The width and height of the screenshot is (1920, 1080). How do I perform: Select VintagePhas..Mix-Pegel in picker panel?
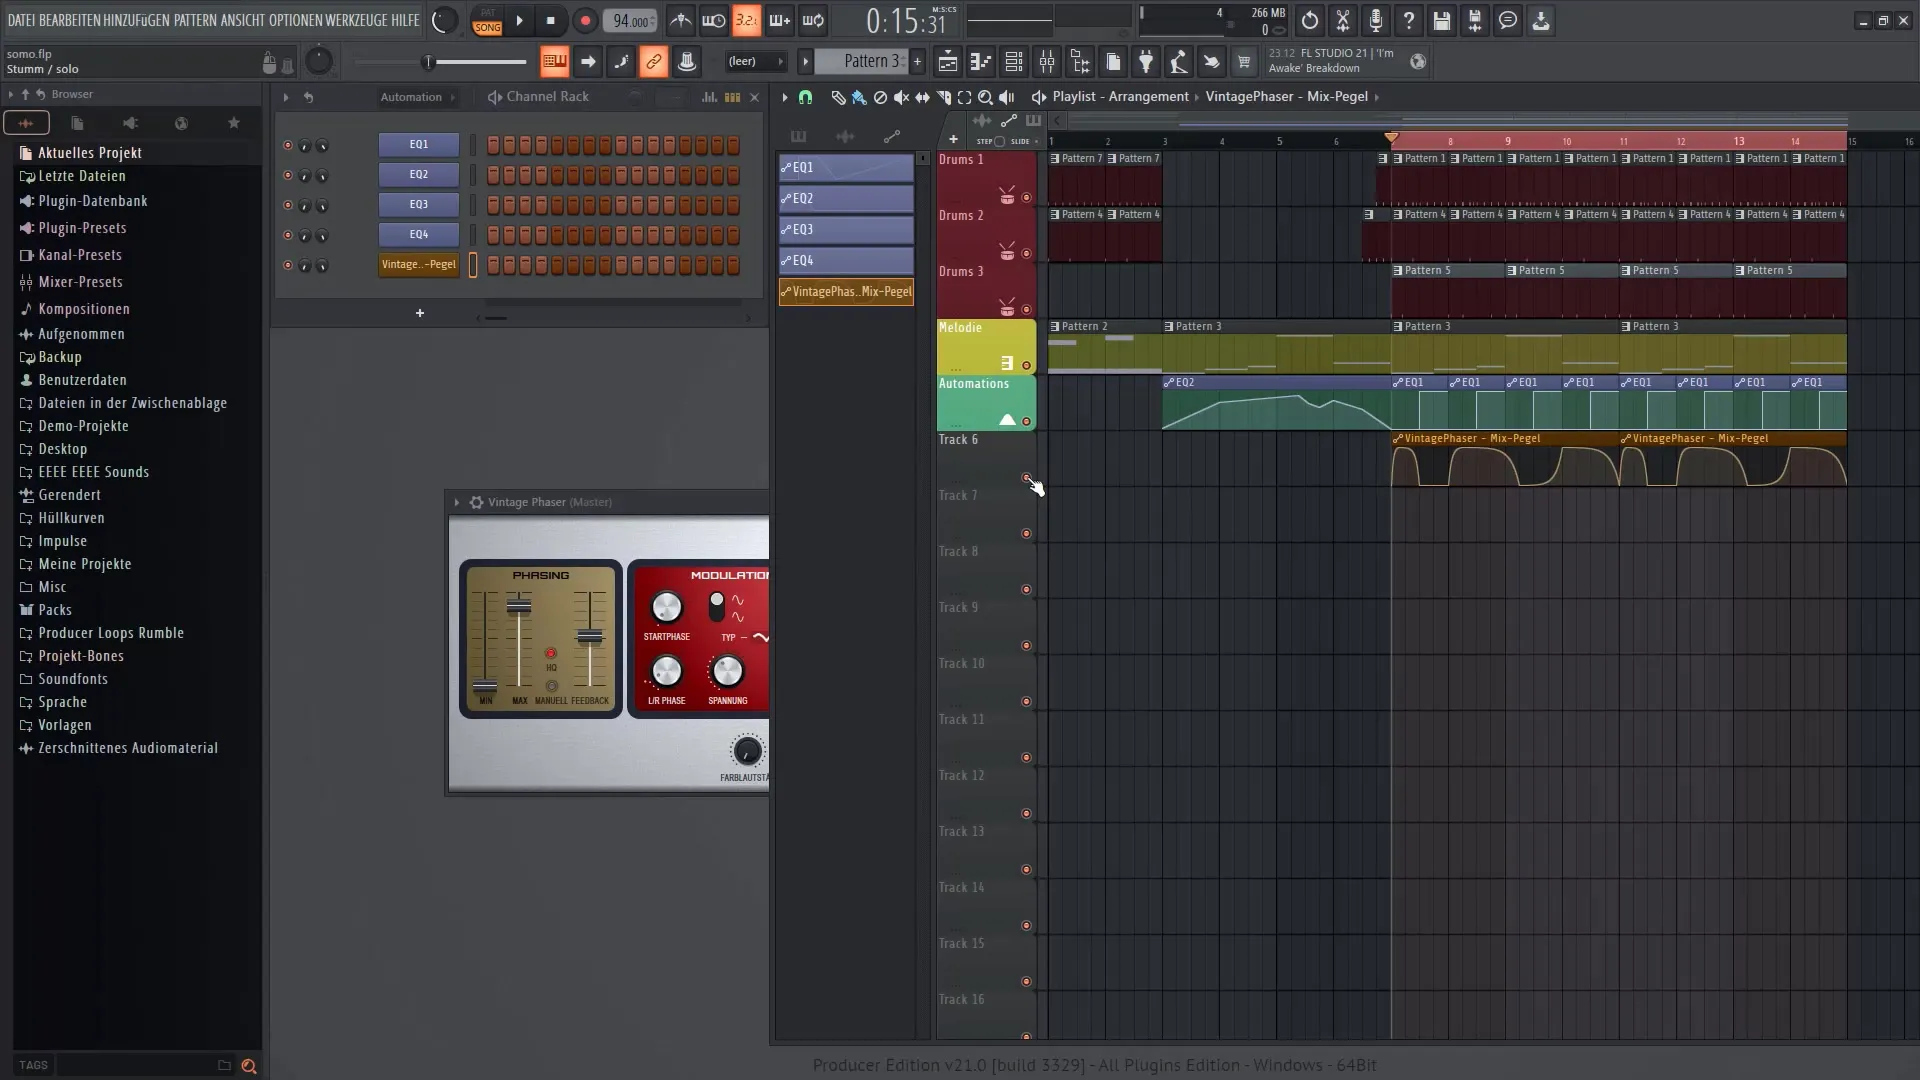point(846,292)
